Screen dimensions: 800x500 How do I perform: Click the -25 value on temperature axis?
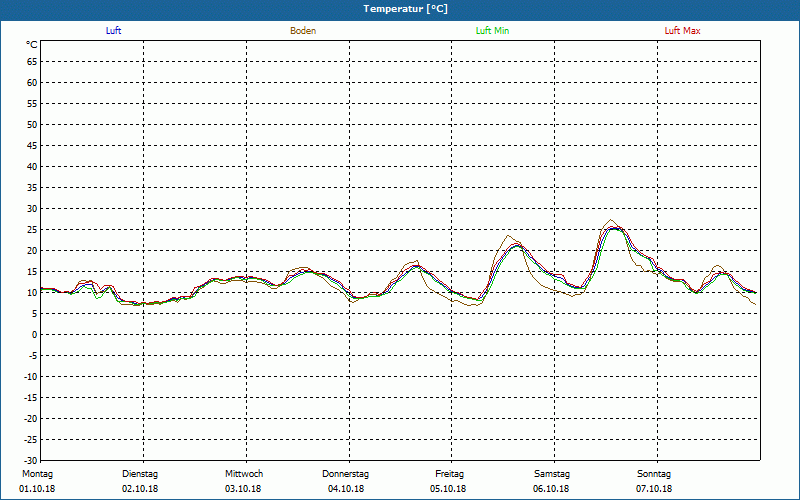pos(31,440)
